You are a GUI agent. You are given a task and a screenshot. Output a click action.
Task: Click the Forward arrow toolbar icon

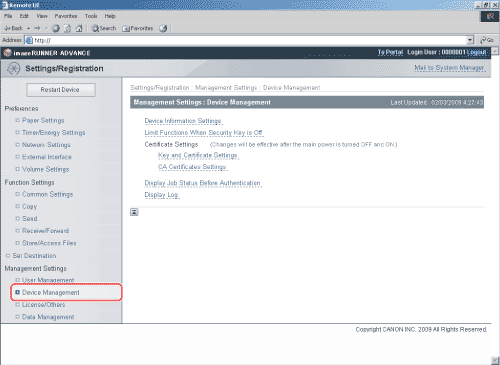37,28
